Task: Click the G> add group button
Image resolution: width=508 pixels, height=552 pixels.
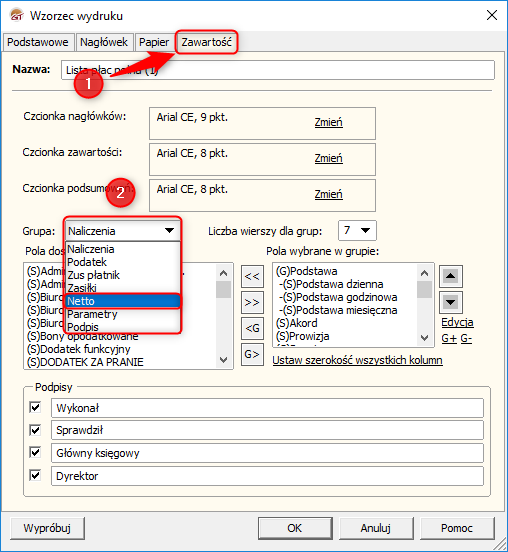Action: click(252, 355)
